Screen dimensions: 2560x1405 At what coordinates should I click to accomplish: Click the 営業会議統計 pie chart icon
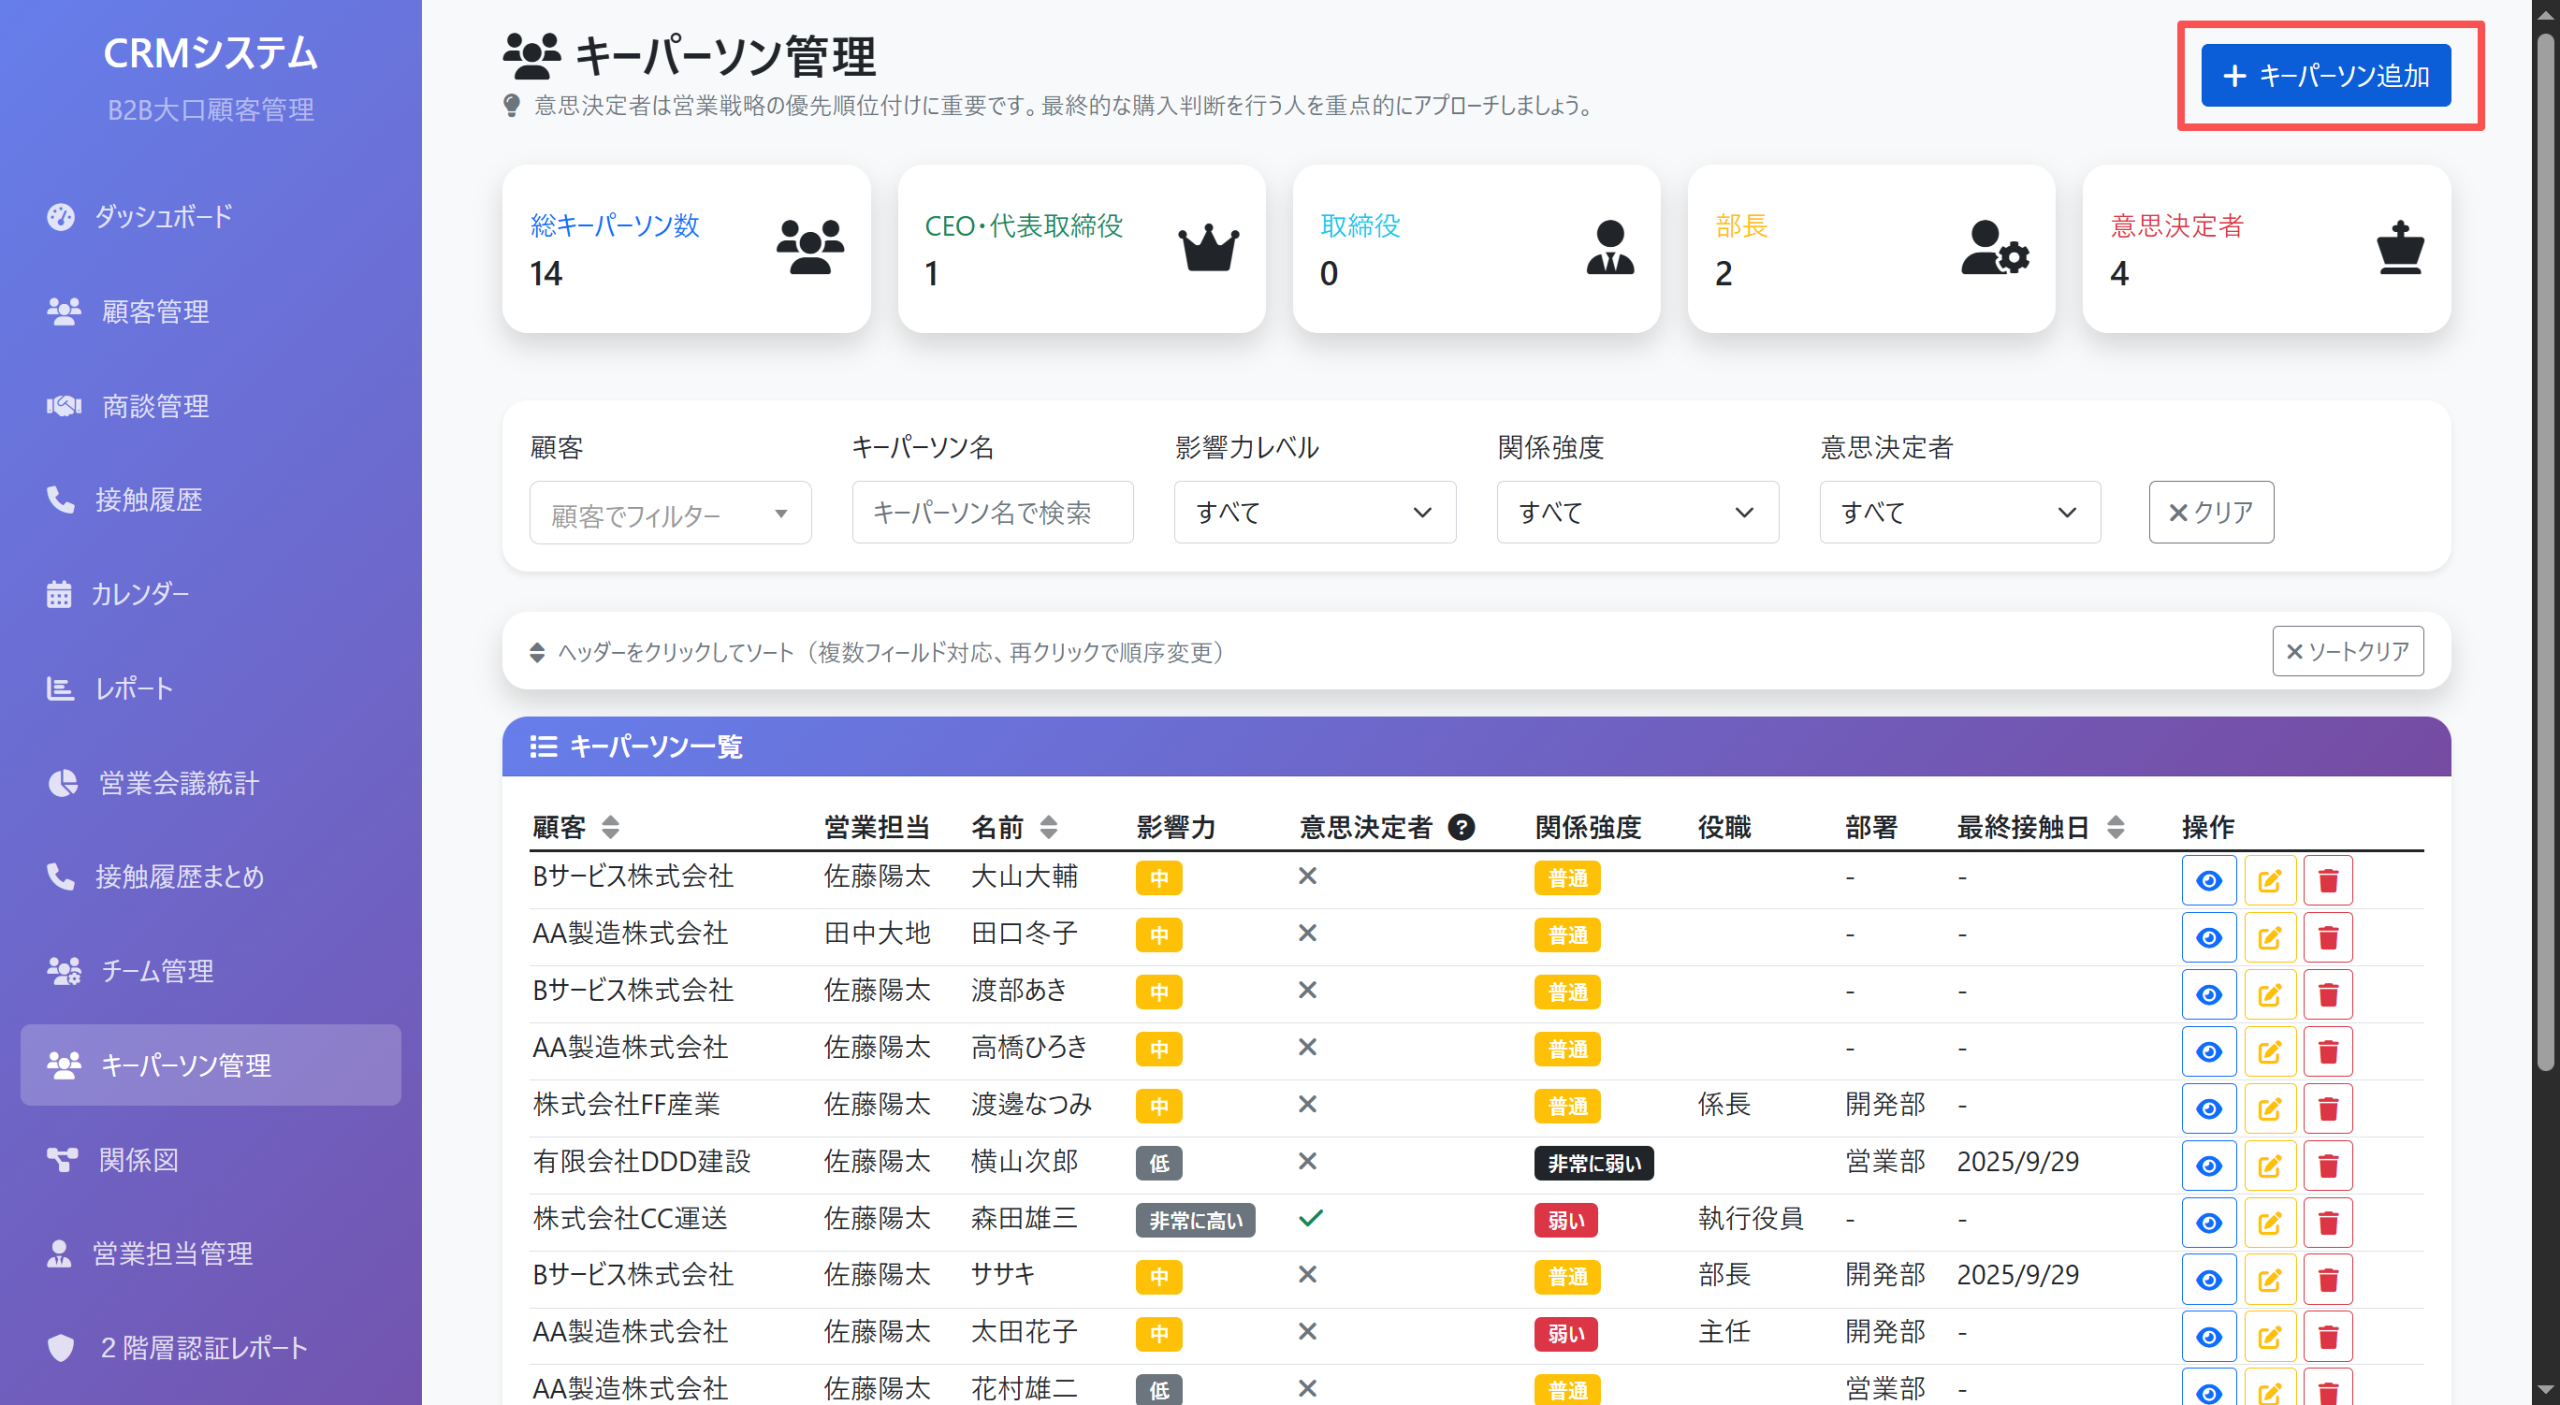coord(62,783)
